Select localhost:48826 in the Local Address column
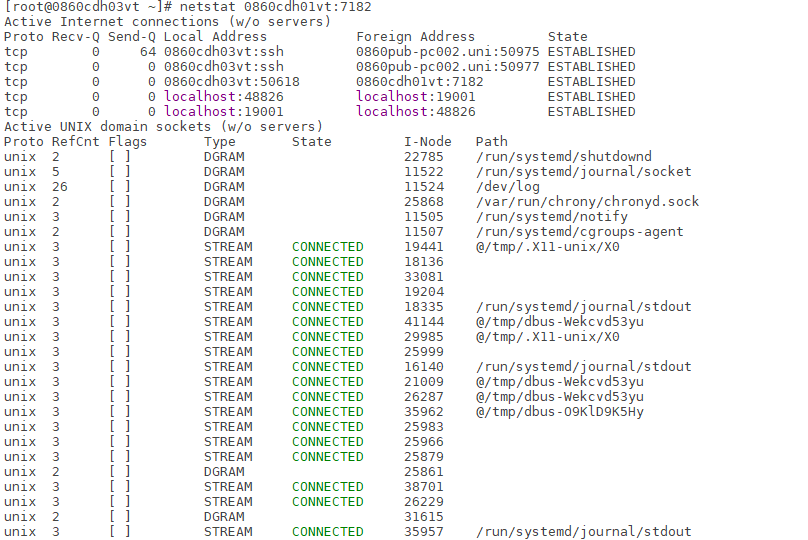Viewport: 808px width, 540px height. tap(224, 97)
